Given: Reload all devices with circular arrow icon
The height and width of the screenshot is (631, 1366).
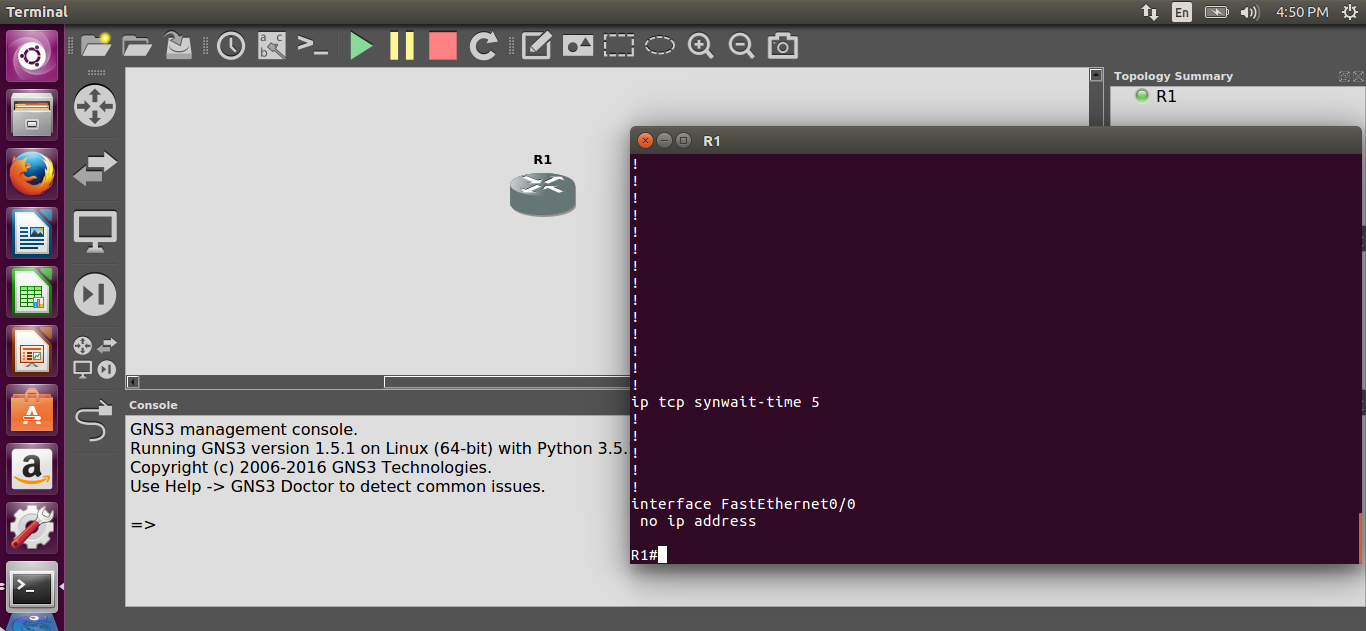Looking at the screenshot, I should click(x=484, y=46).
